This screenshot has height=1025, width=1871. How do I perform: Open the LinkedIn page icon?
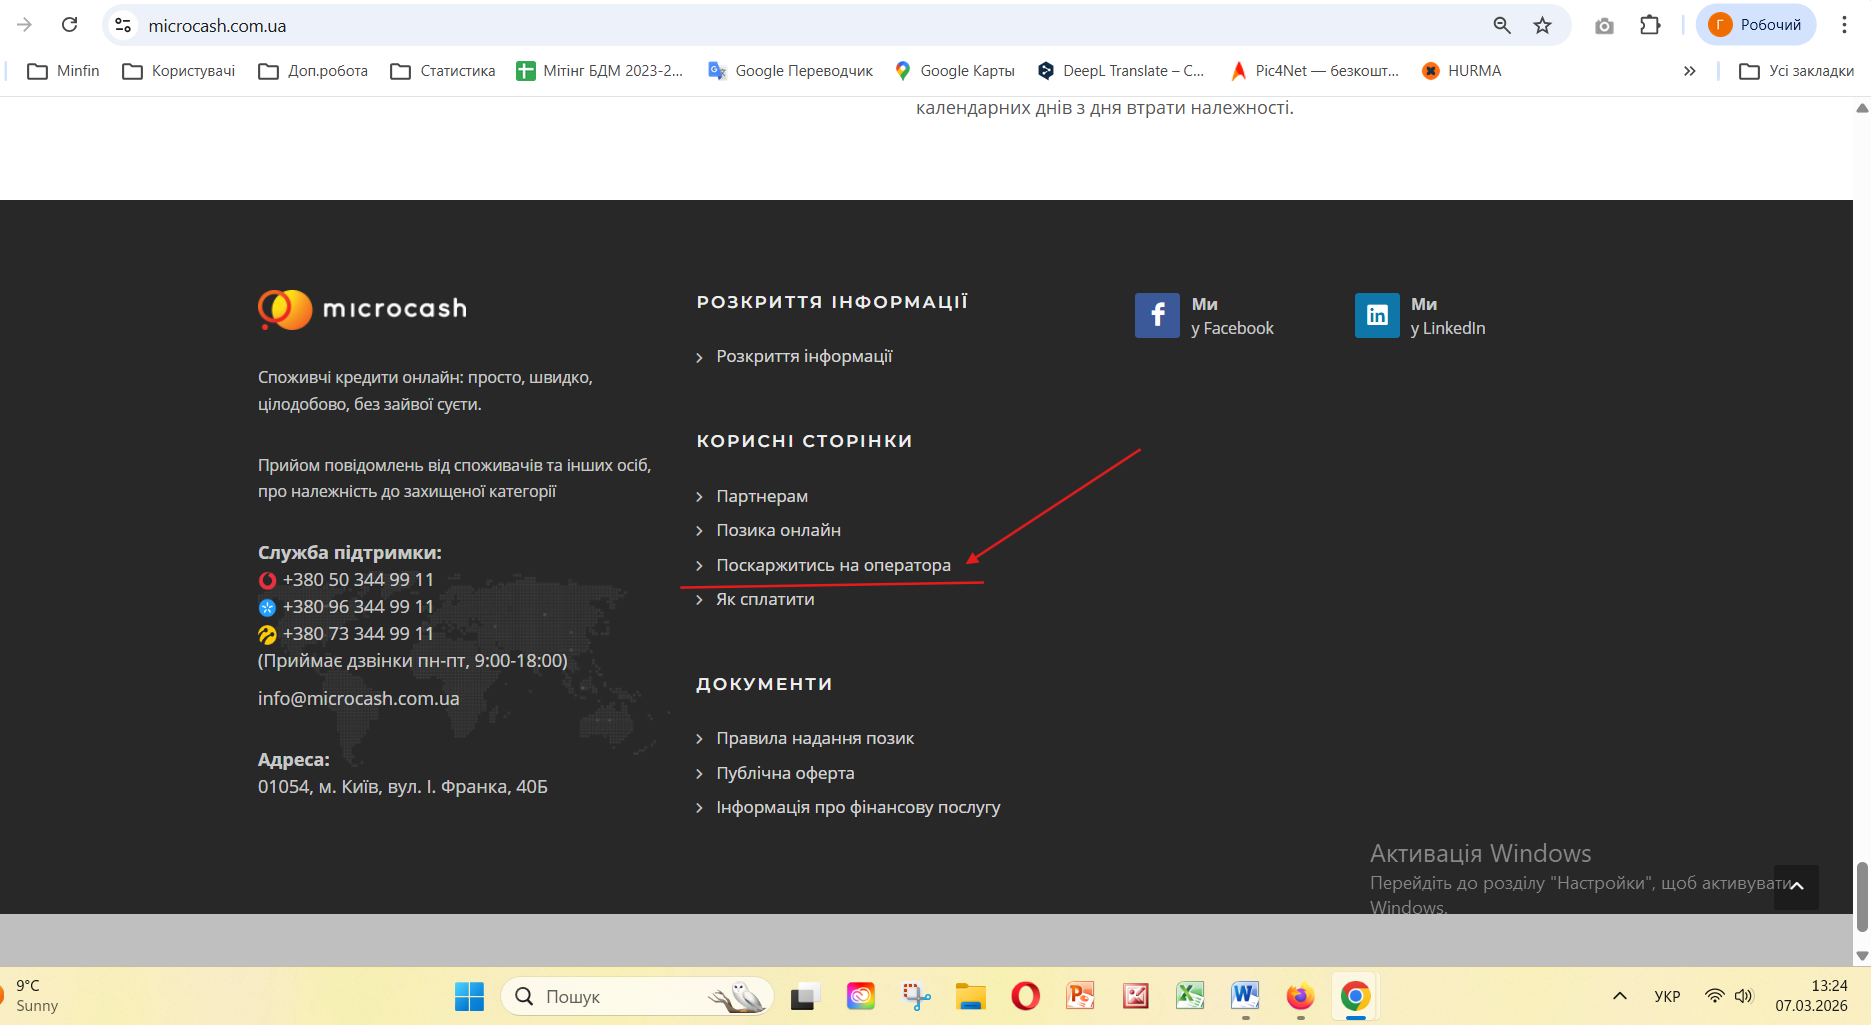[1377, 315]
